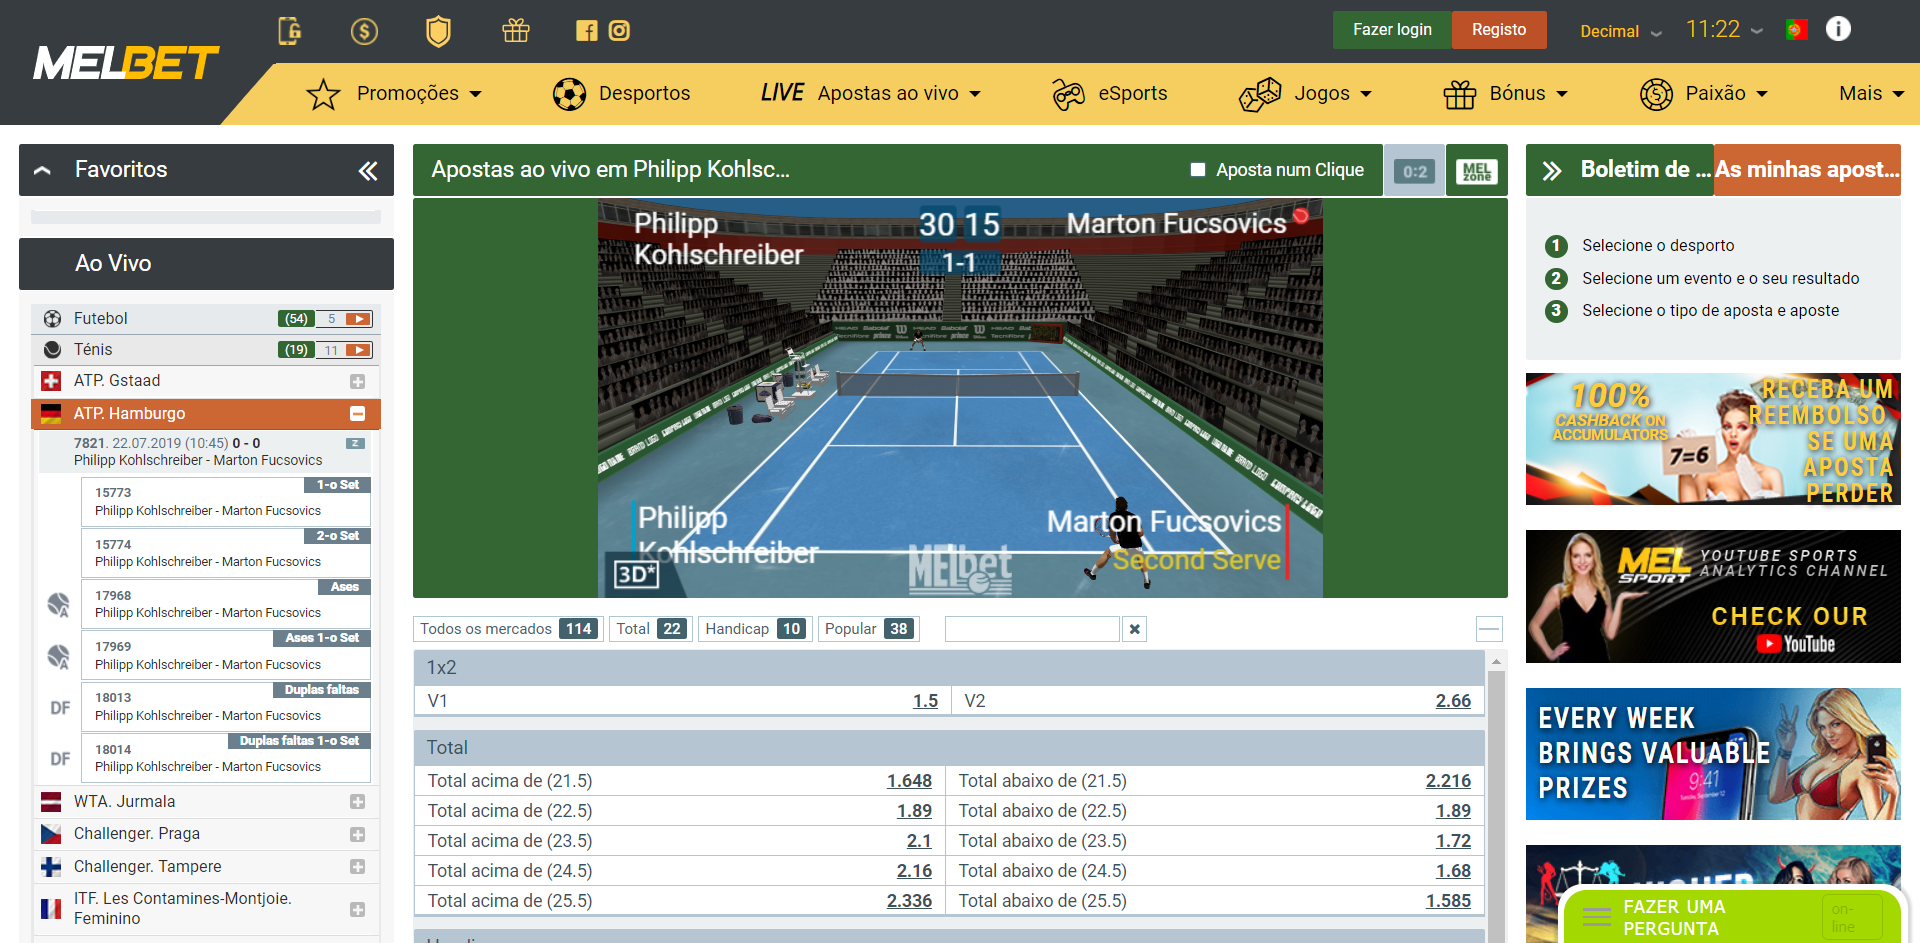This screenshot has width=1920, height=943.
Task: Click the football icon beside Desportos
Action: pyautogui.click(x=569, y=94)
